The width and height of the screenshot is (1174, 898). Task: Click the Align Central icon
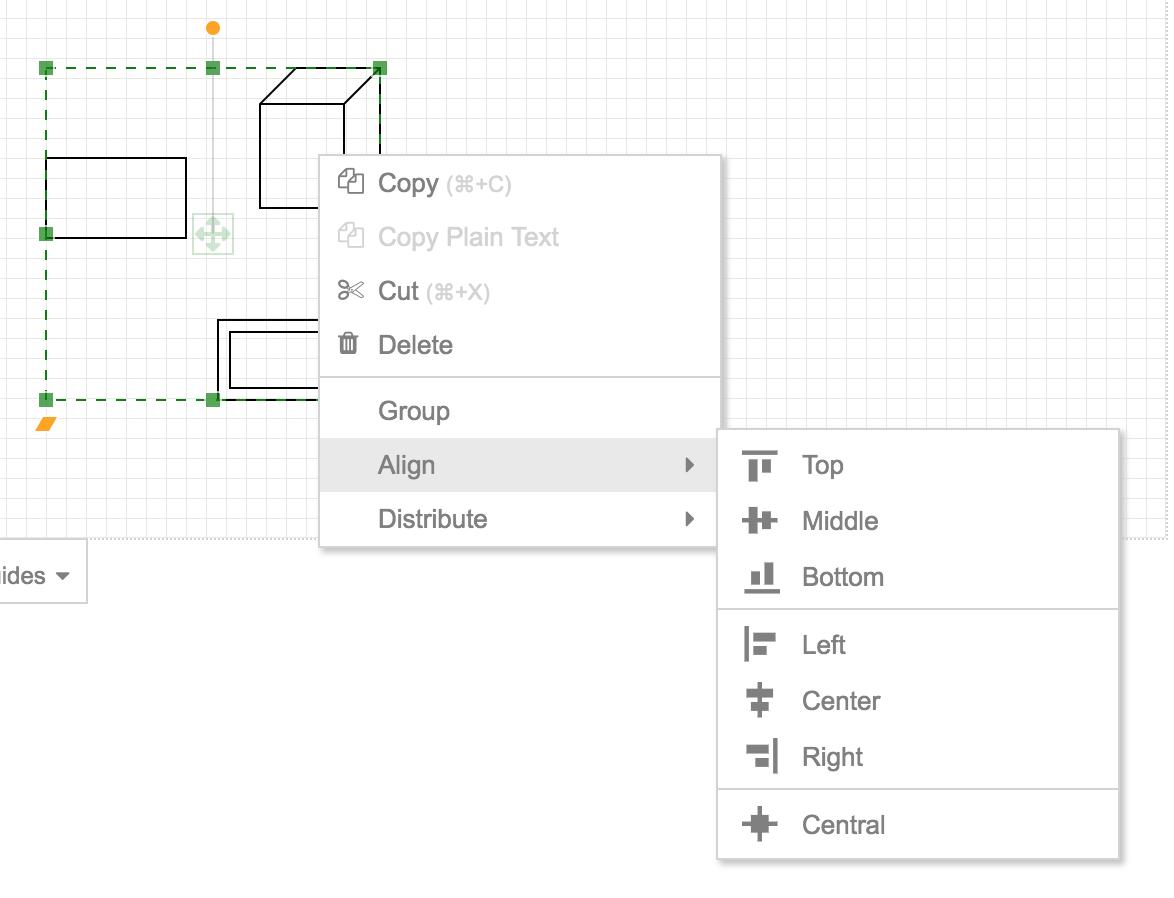click(x=760, y=824)
